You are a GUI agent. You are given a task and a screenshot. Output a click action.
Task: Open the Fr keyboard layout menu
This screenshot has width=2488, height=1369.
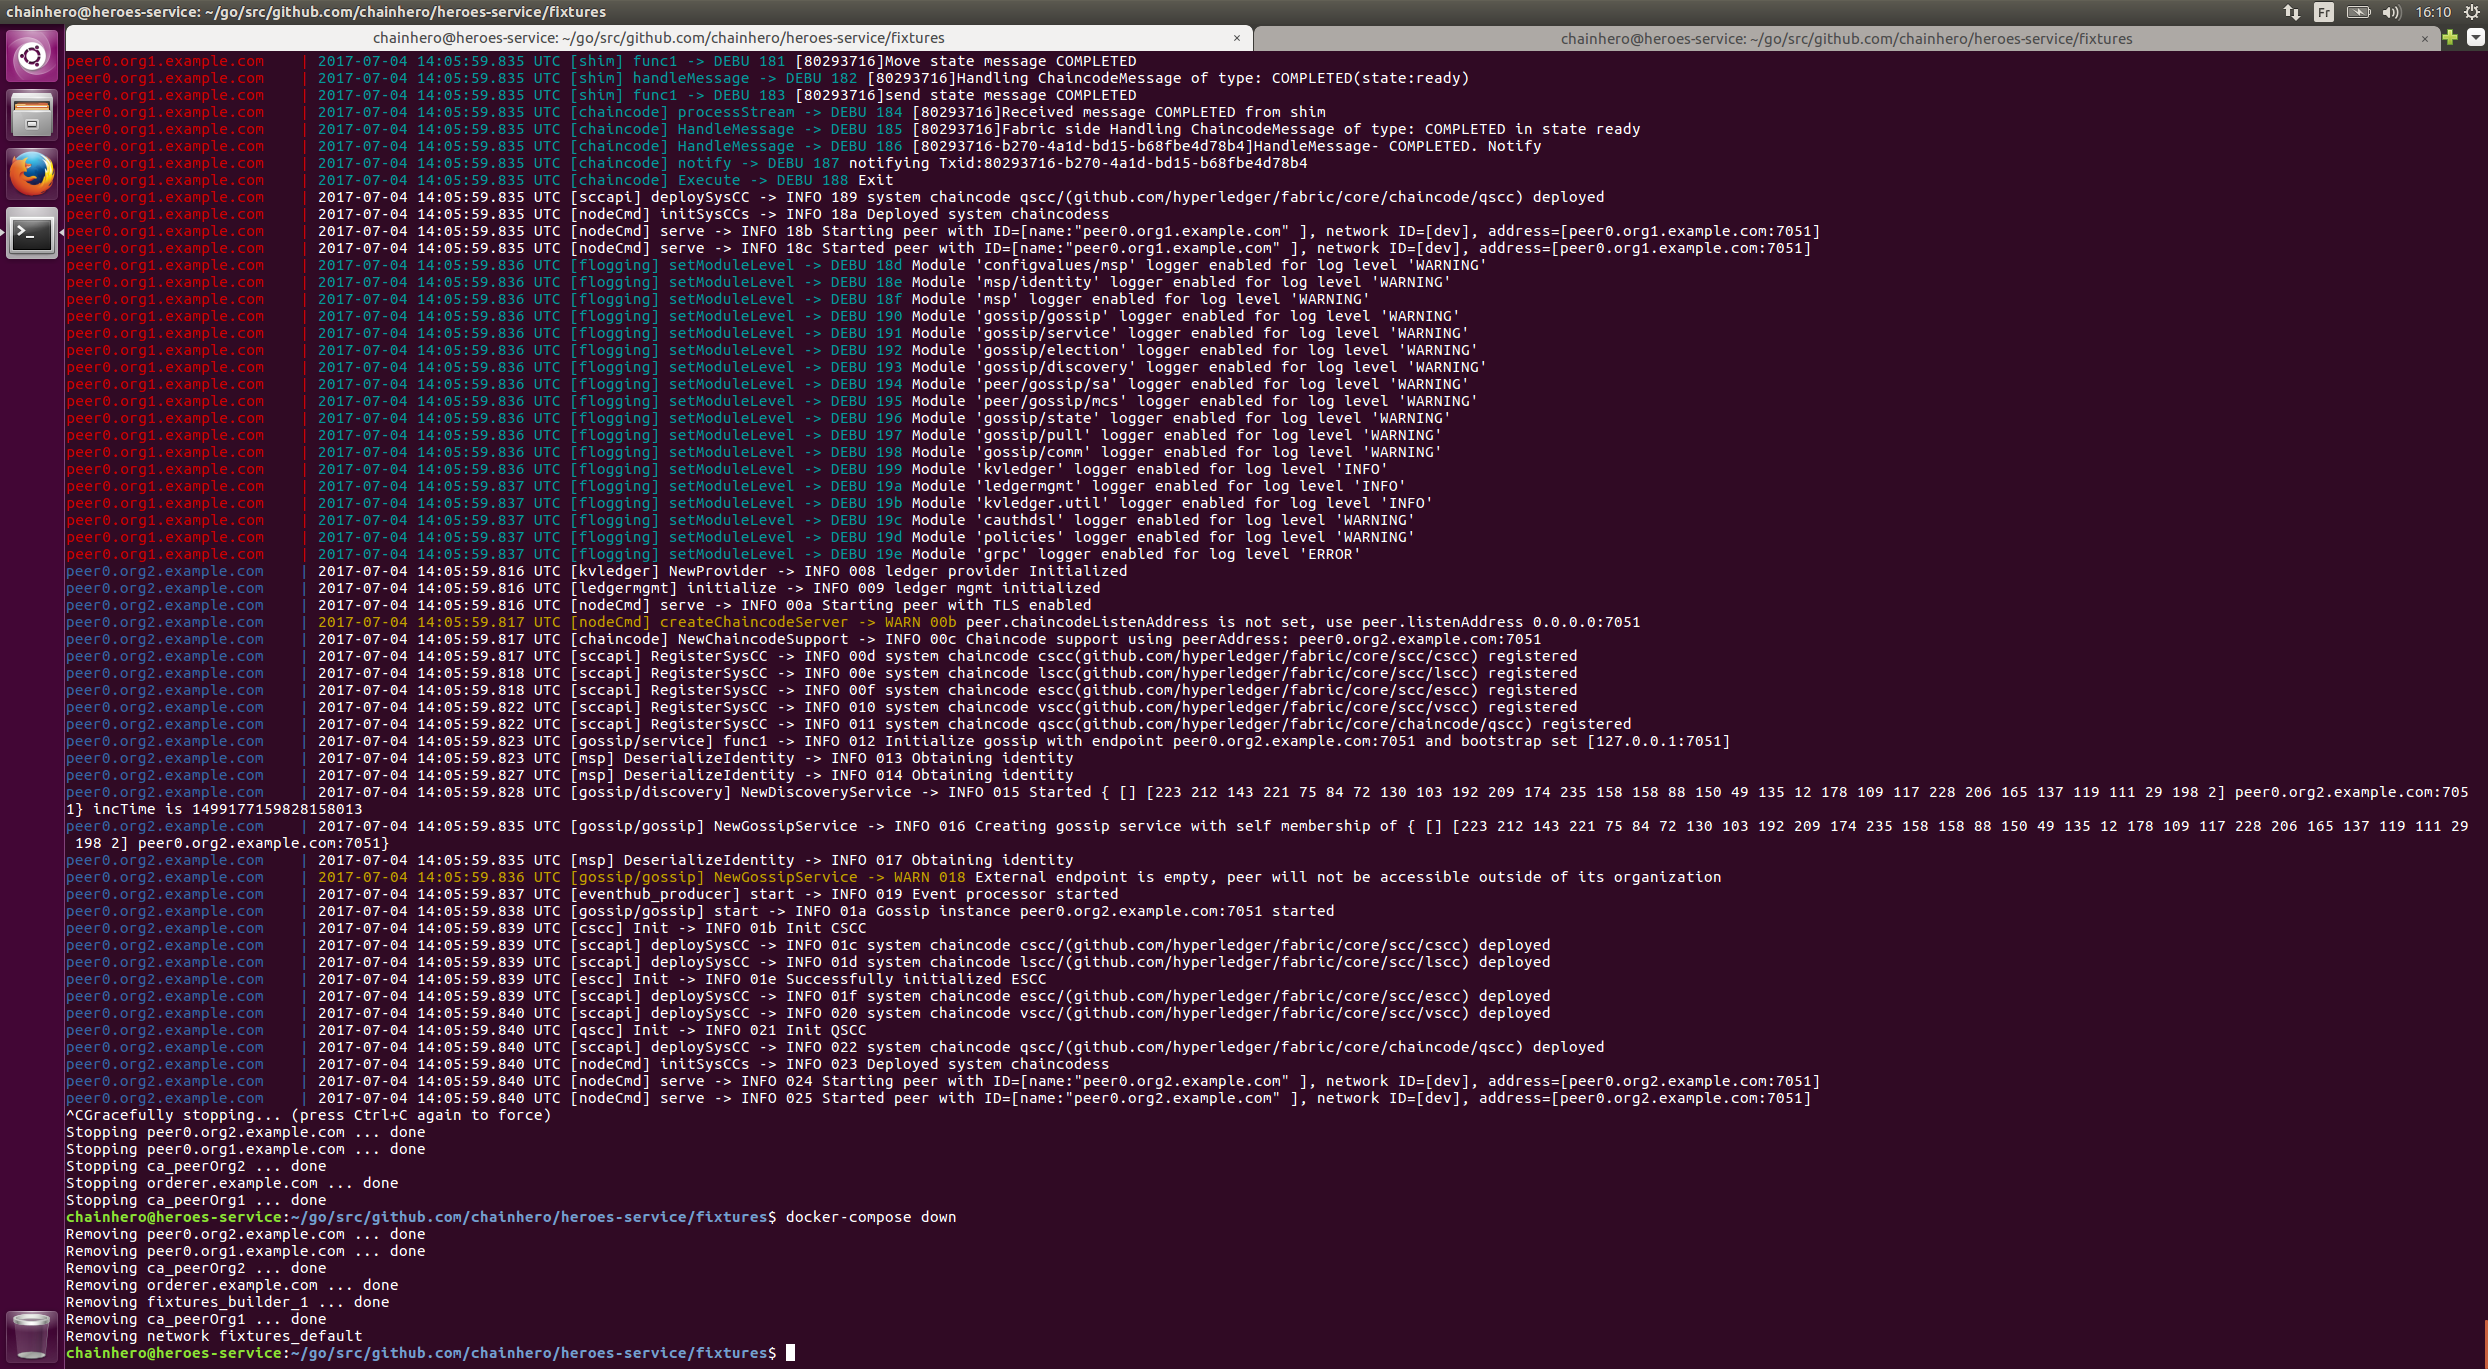2323,12
